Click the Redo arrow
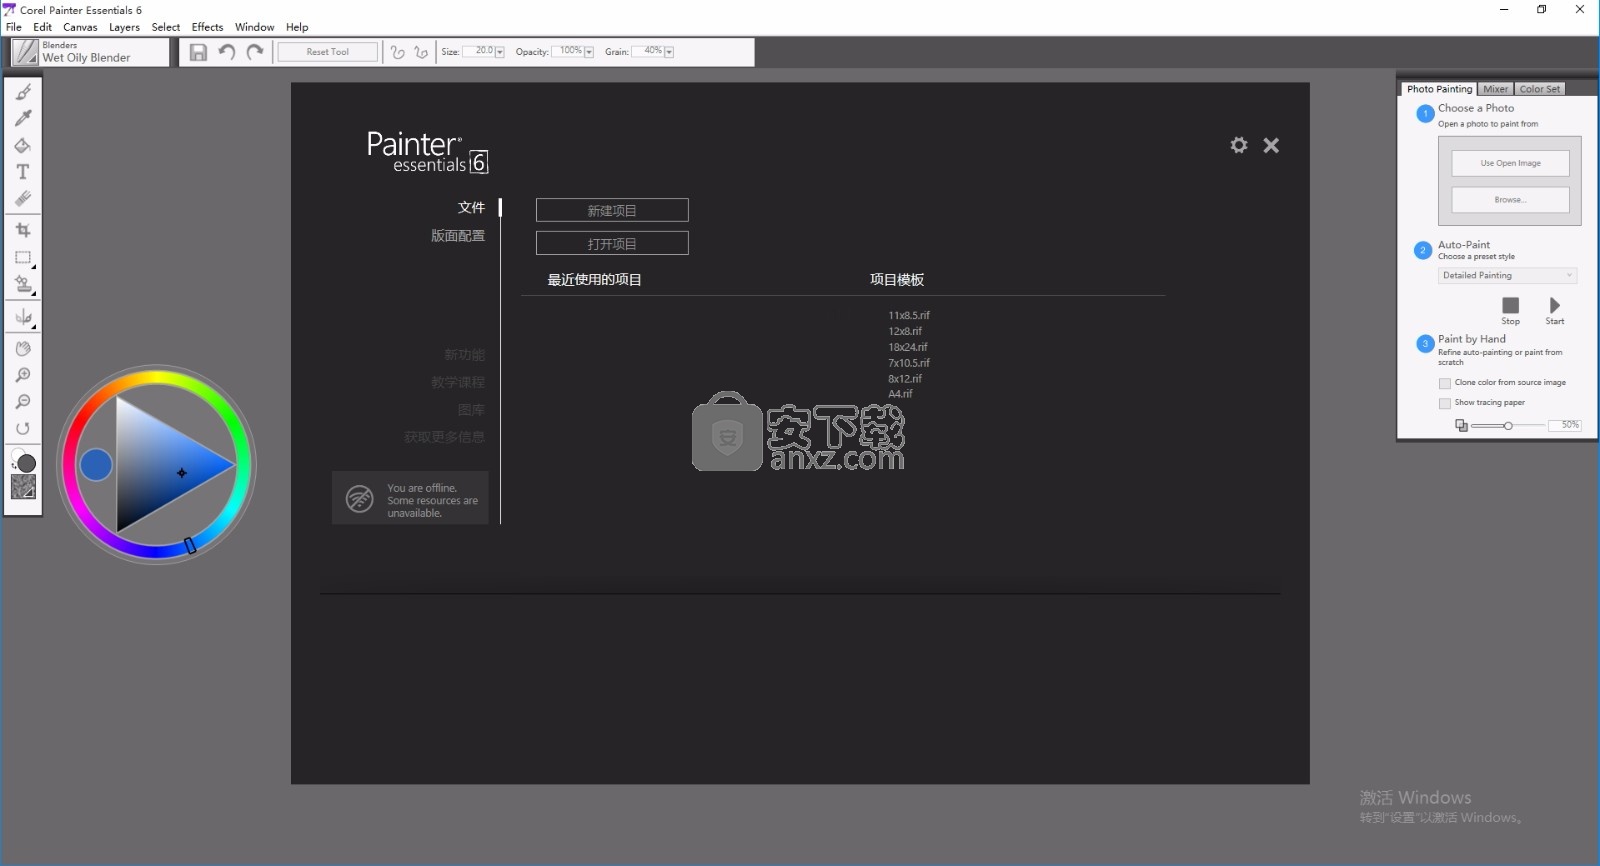 255,52
